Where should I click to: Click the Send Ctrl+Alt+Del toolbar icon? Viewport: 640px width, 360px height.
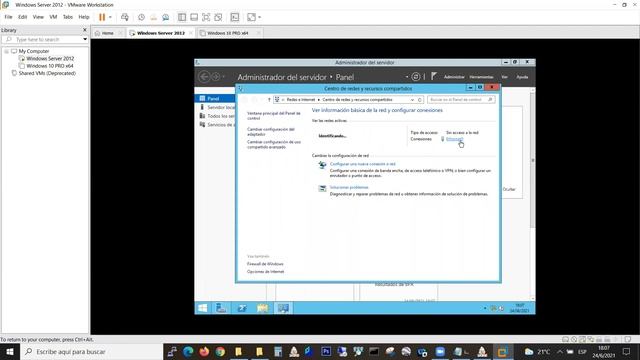click(125, 17)
